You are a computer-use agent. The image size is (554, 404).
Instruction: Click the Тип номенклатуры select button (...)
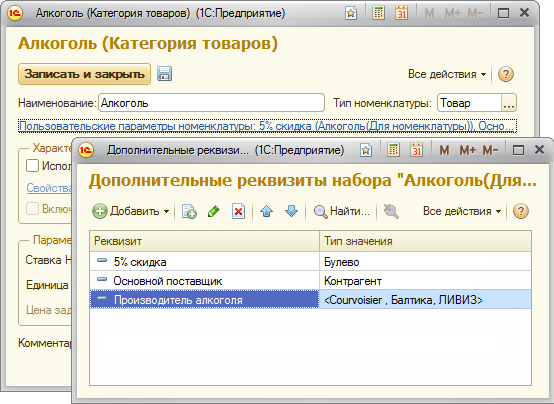(x=509, y=103)
